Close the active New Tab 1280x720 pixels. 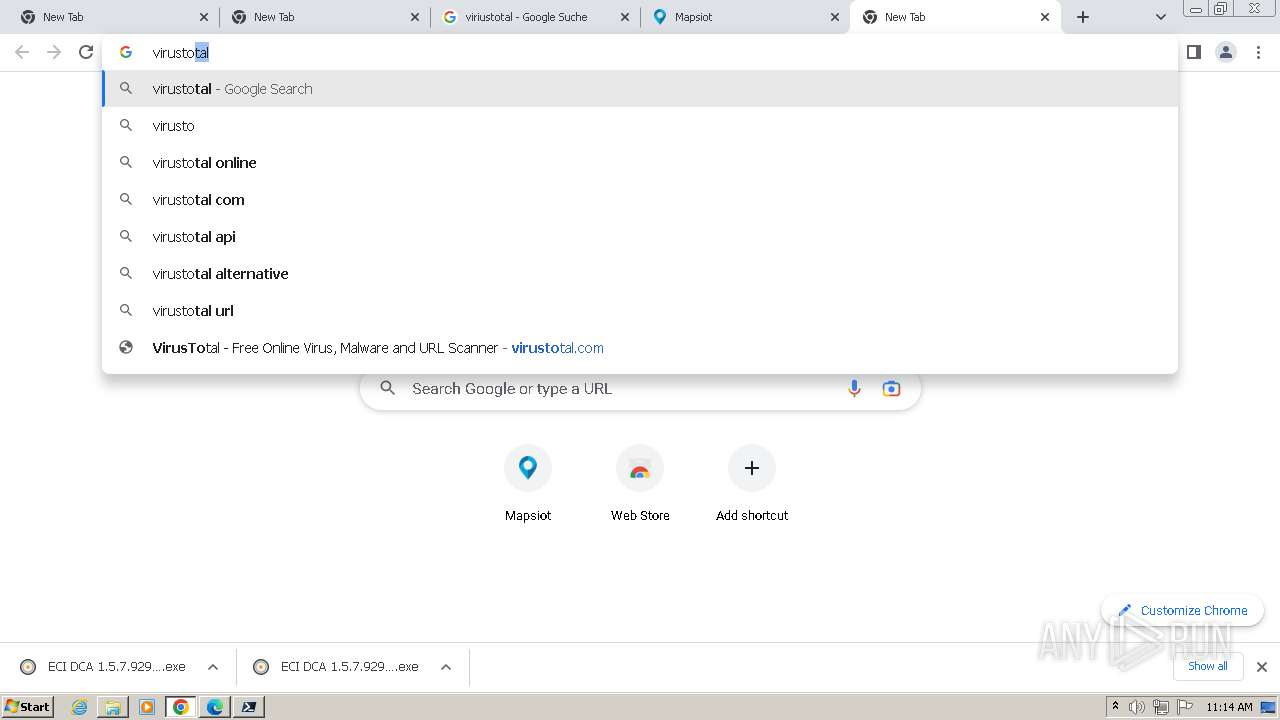coord(1045,17)
